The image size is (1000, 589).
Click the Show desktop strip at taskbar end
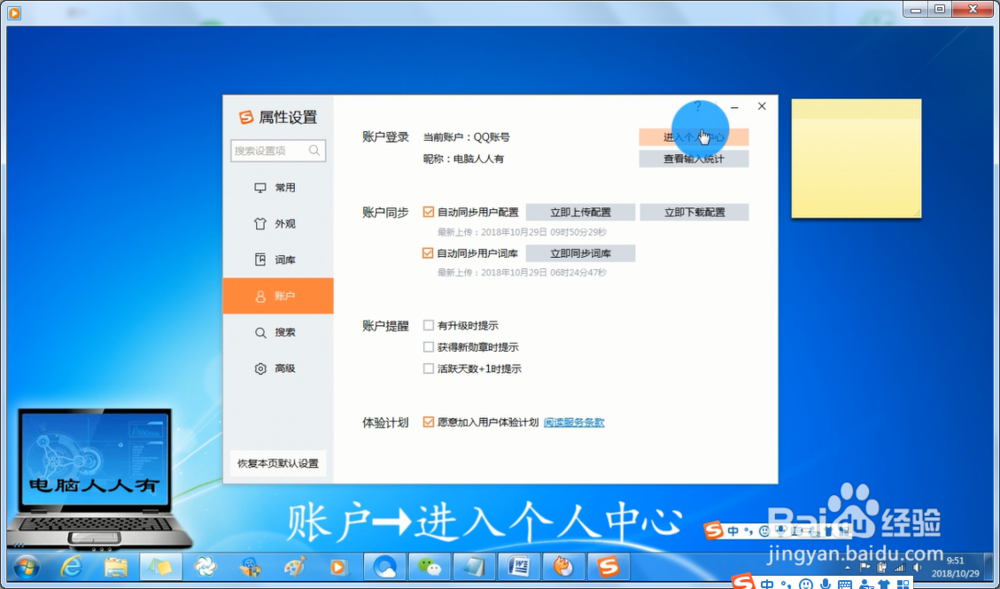pos(988,567)
